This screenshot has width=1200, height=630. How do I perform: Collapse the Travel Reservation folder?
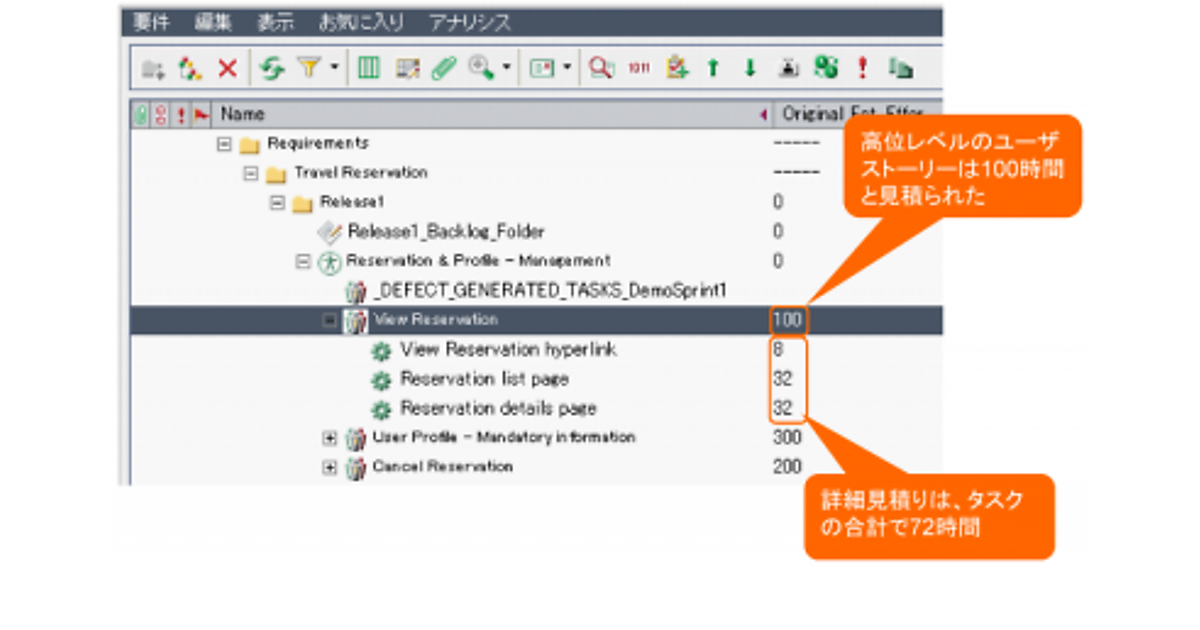[251, 173]
